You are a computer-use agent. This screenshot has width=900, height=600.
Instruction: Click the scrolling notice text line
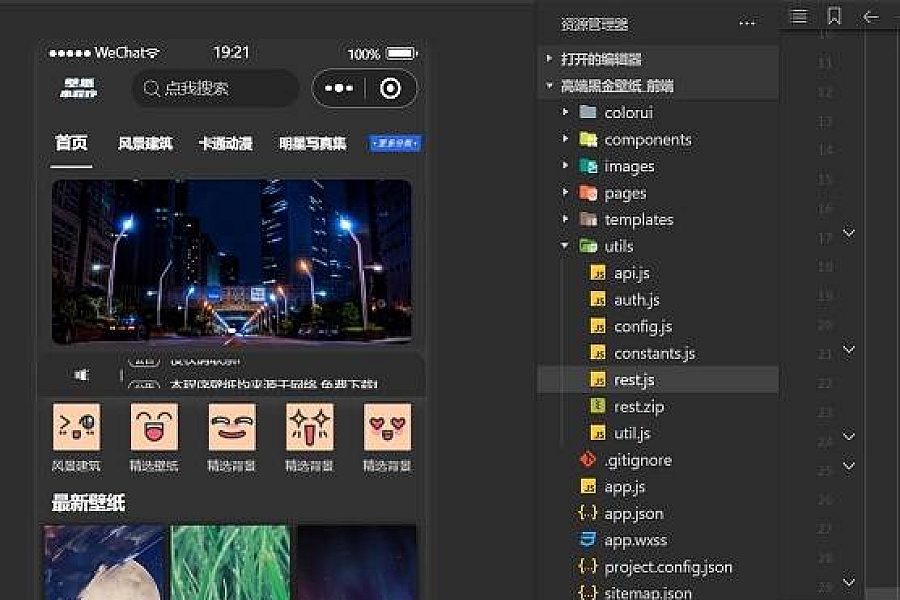point(273,383)
